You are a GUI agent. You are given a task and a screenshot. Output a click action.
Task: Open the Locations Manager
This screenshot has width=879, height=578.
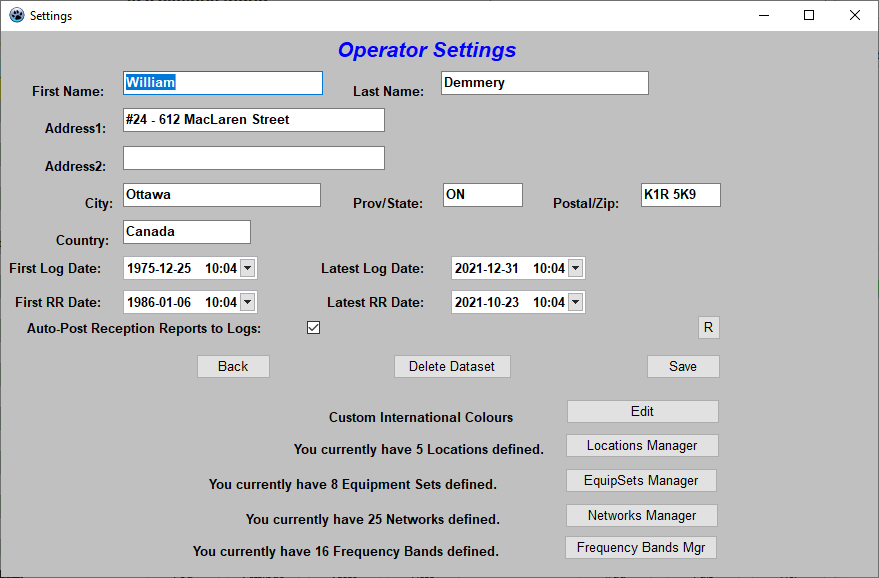tap(642, 446)
